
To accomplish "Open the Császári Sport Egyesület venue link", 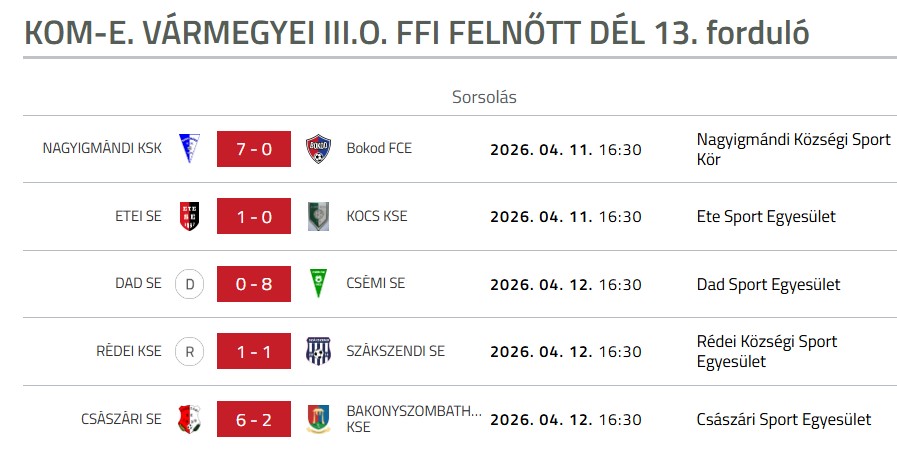I will pos(783,419).
